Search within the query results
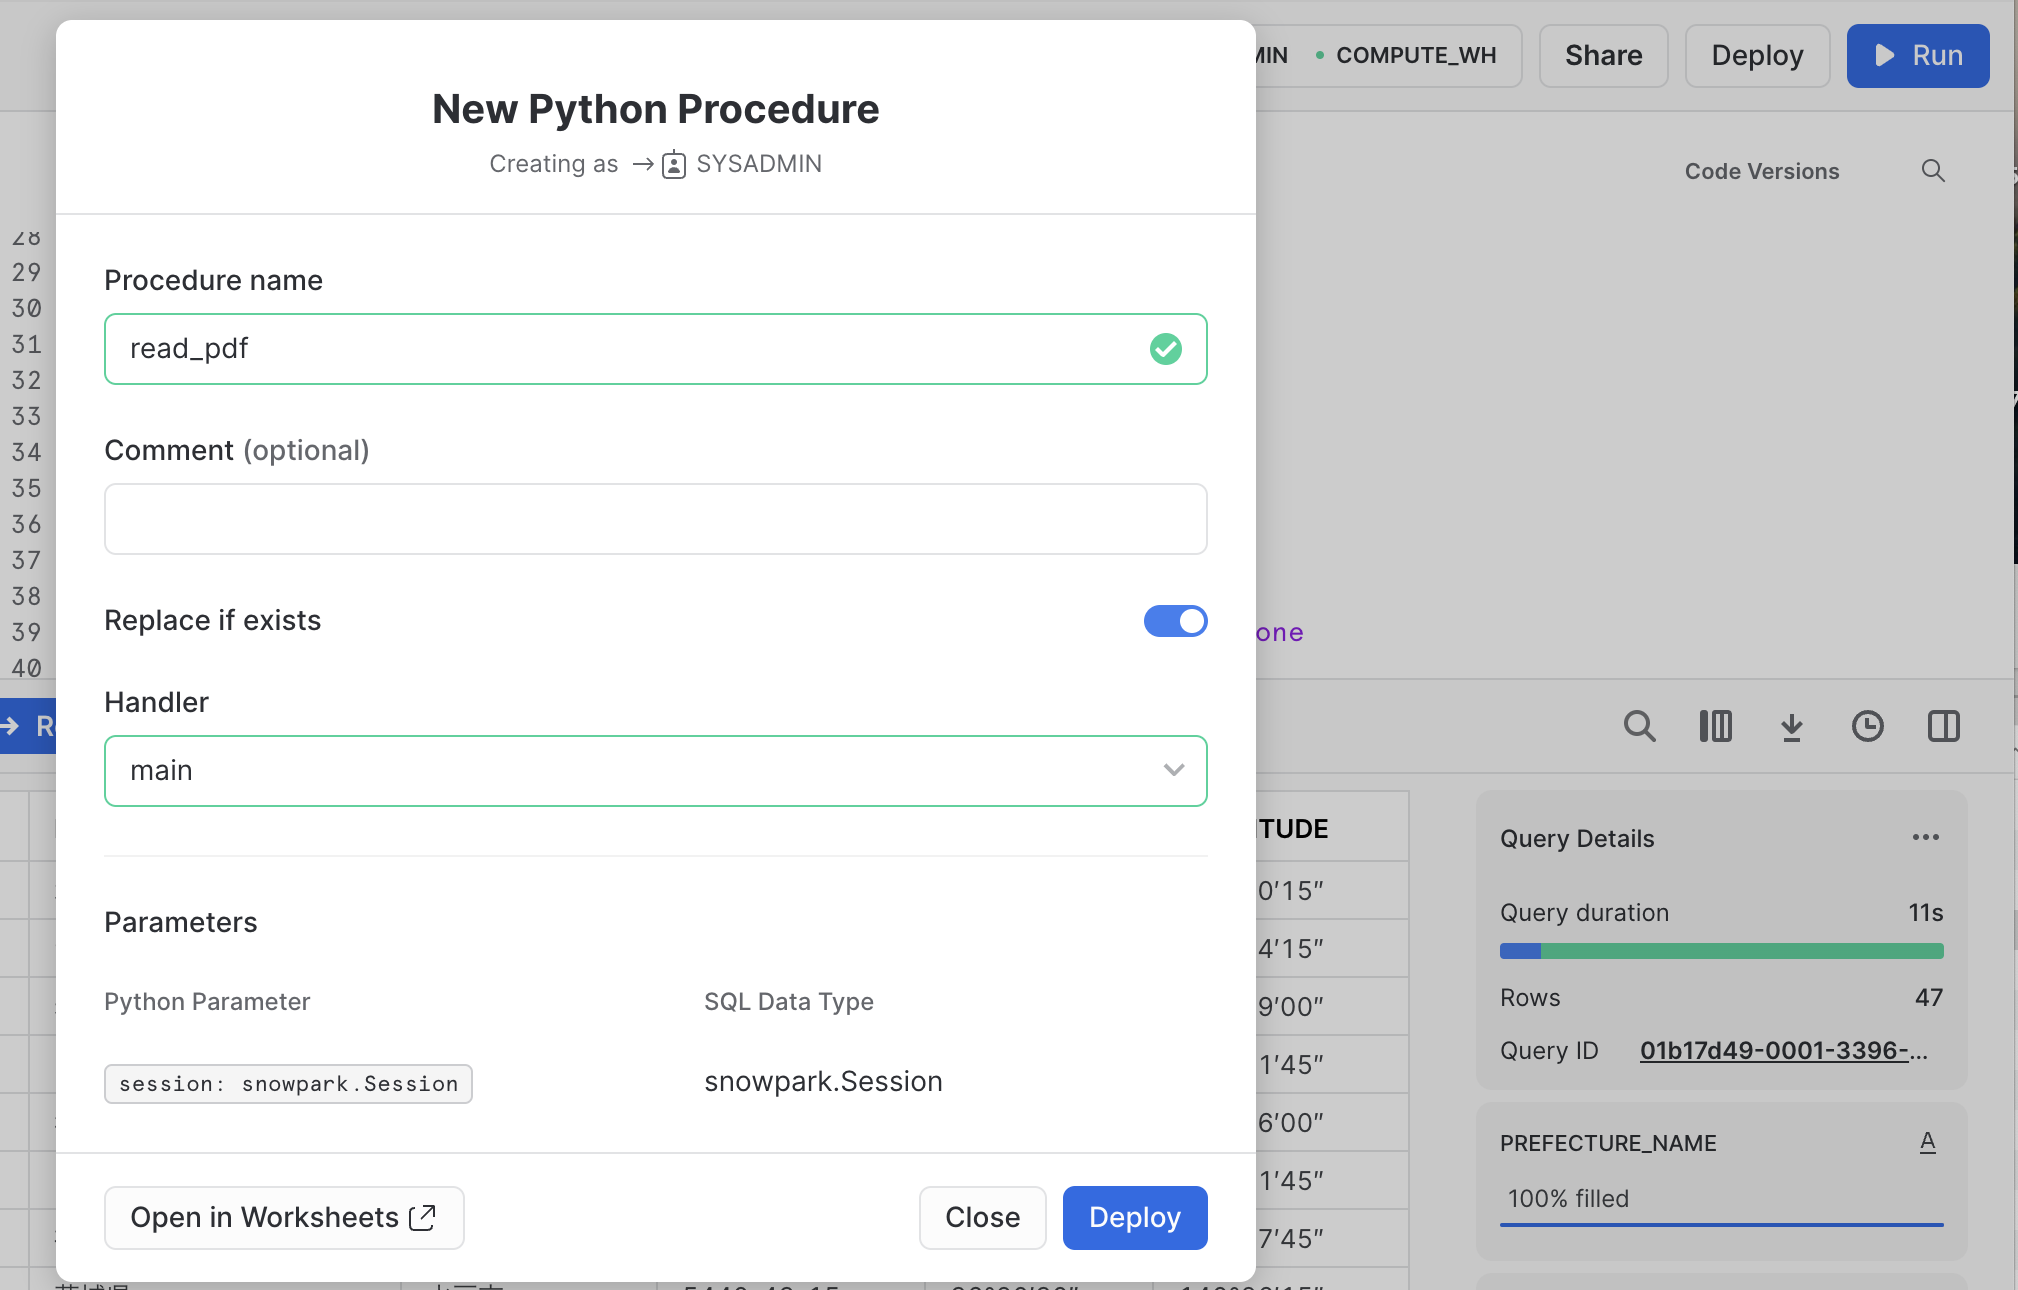This screenshot has width=2018, height=1290. coord(1639,726)
